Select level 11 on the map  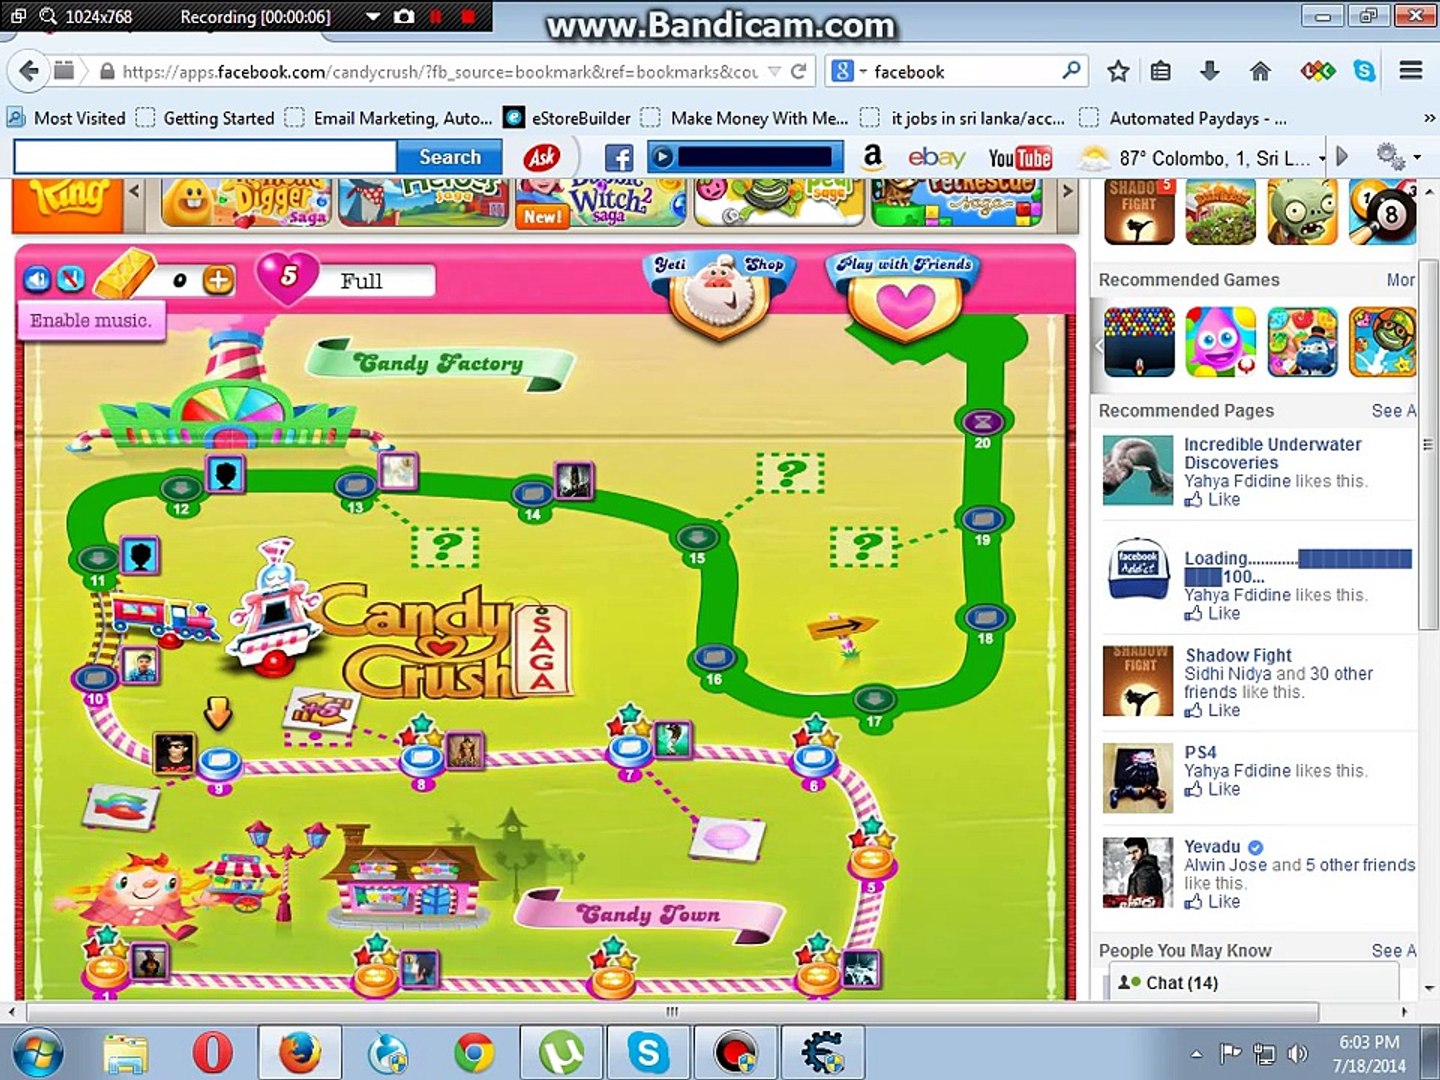(x=98, y=559)
